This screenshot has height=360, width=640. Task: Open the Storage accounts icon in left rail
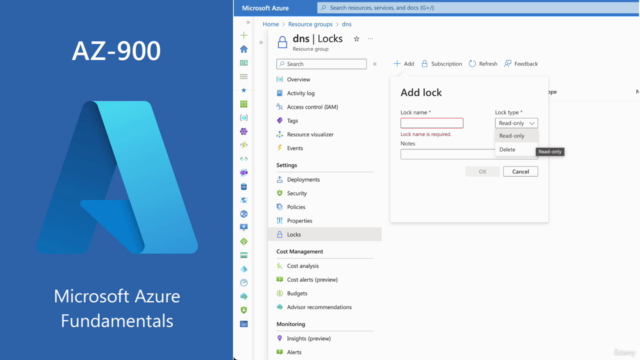point(244,255)
